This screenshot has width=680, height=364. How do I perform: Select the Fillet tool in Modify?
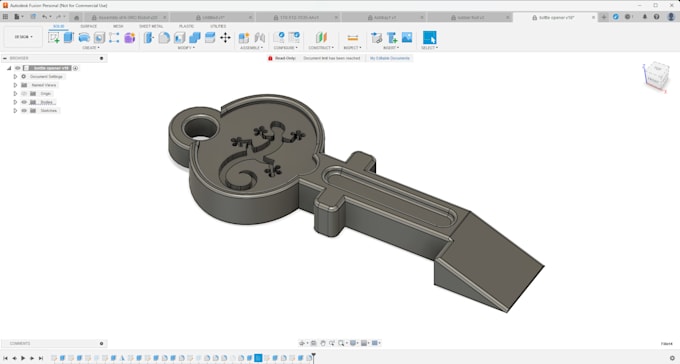pyautogui.click(x=164, y=38)
